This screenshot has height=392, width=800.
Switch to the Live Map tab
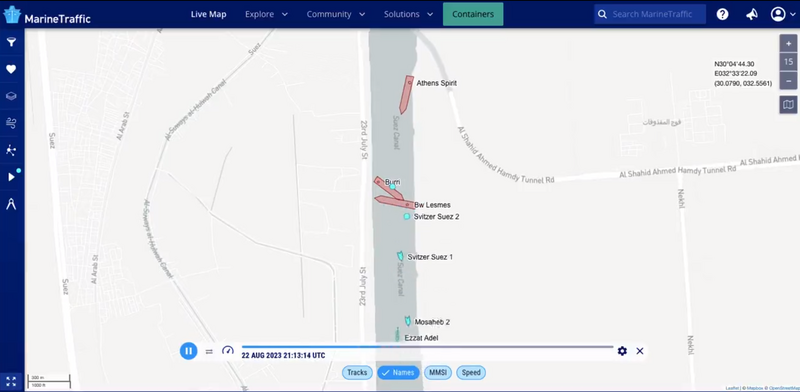[x=209, y=14]
